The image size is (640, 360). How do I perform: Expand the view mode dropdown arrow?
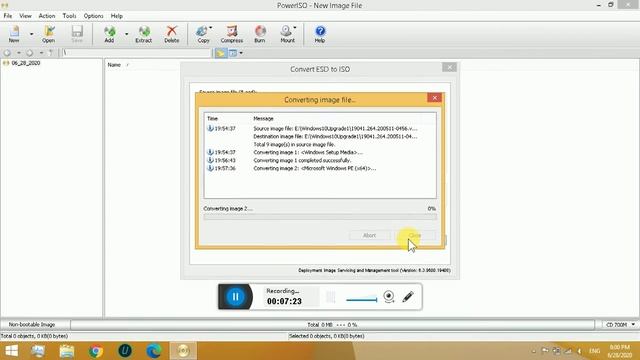[x=241, y=53]
